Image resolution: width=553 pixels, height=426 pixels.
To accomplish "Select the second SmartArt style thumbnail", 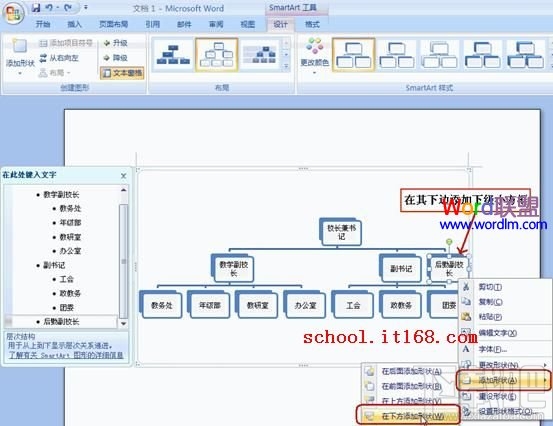I will (x=397, y=55).
